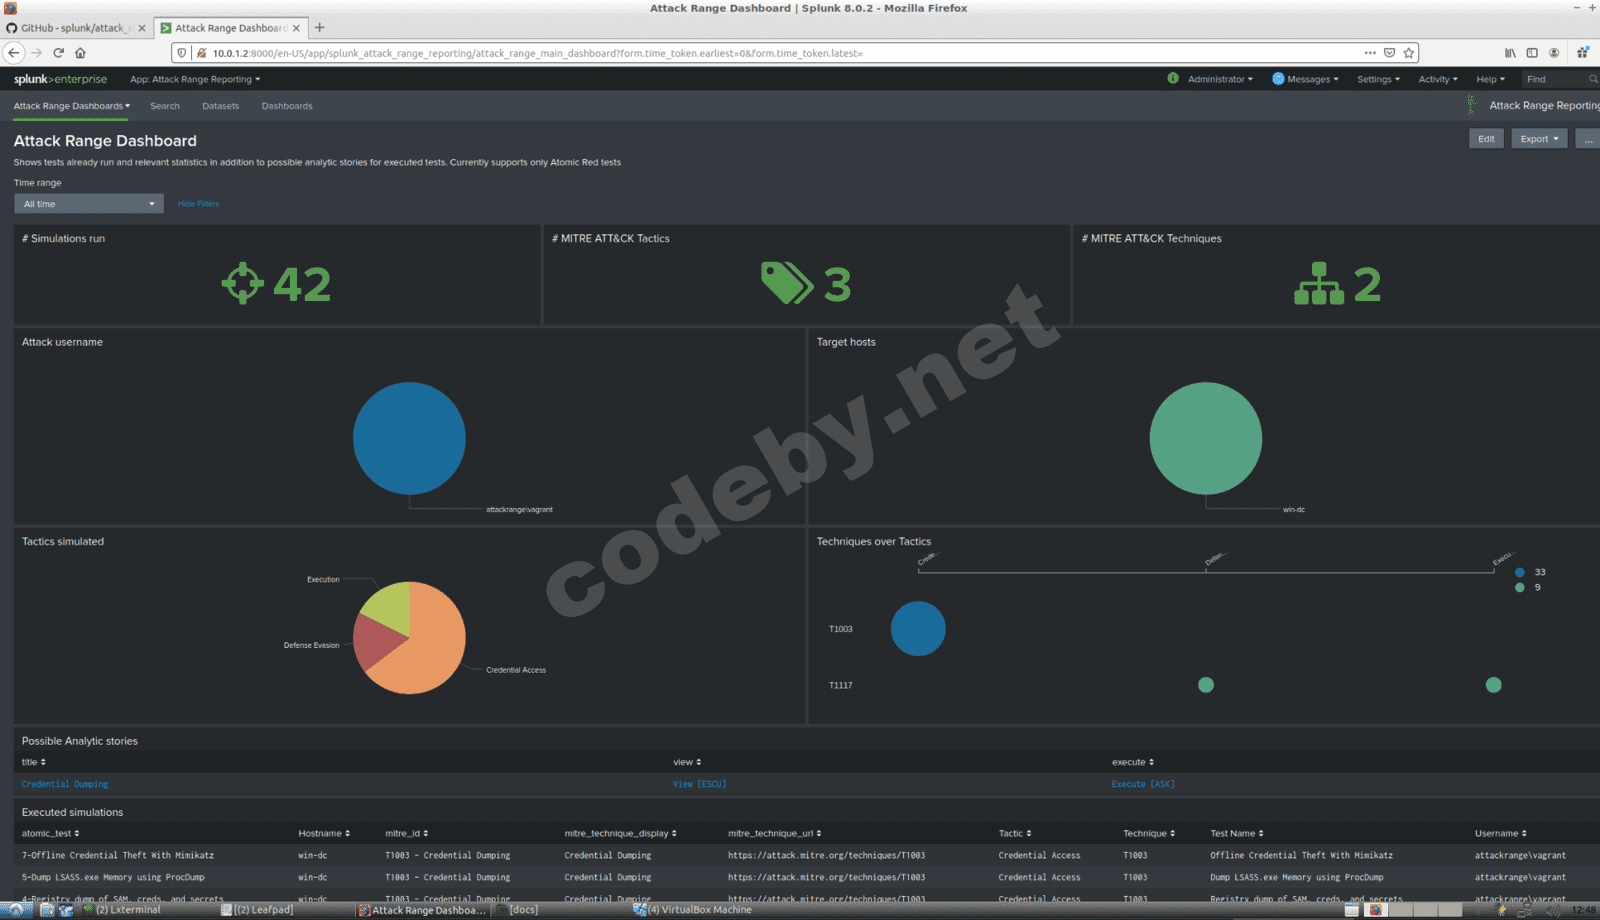Sort table by atomic_test column
The width and height of the screenshot is (1600, 920).
point(50,833)
